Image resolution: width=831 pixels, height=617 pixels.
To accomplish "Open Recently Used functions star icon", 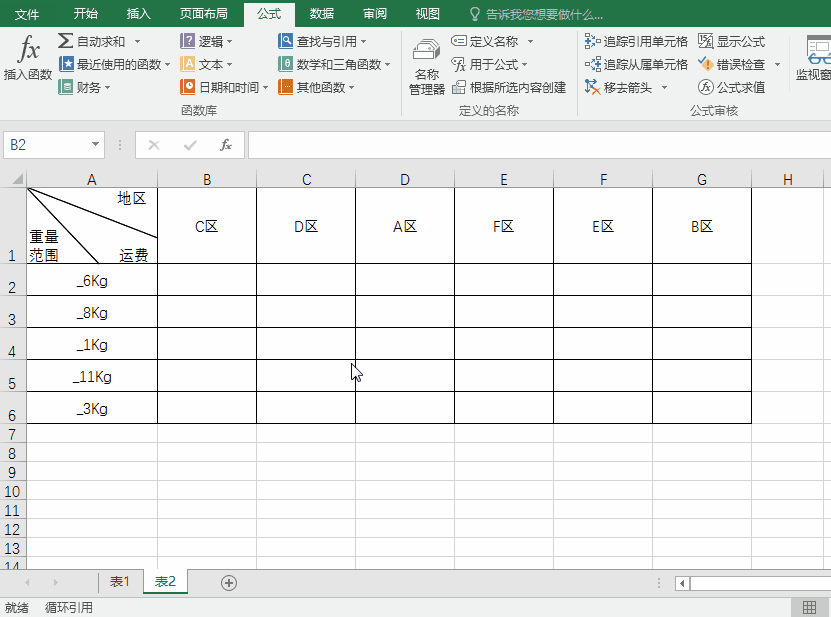I will click(66, 64).
